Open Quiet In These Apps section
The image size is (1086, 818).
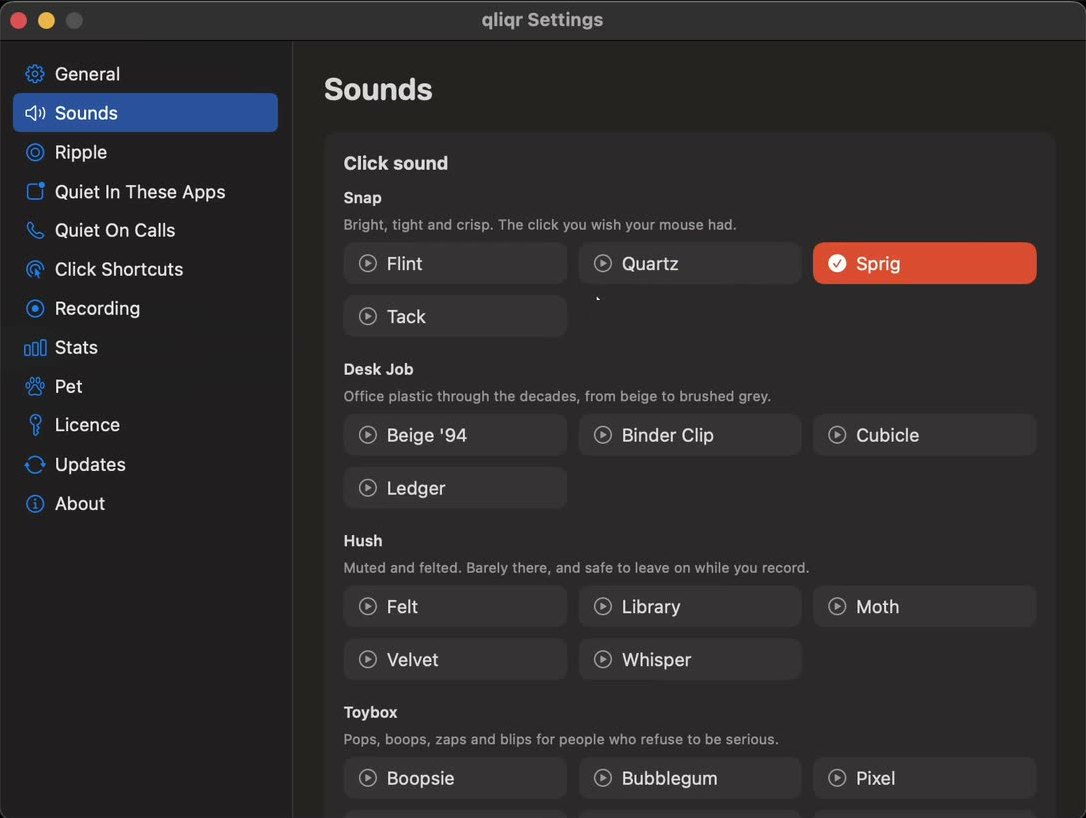(145, 191)
